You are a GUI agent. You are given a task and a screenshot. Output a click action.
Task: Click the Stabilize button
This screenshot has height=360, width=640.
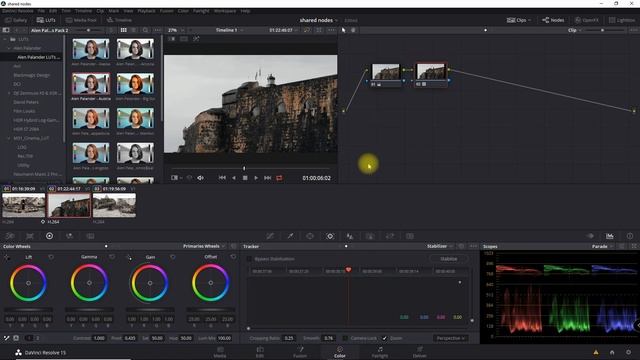tap(449, 259)
